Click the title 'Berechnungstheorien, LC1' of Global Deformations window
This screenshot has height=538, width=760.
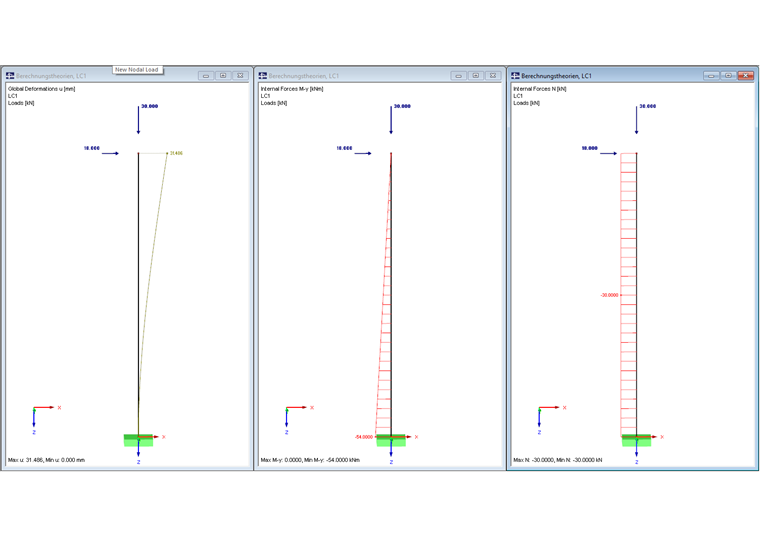[x=51, y=76]
